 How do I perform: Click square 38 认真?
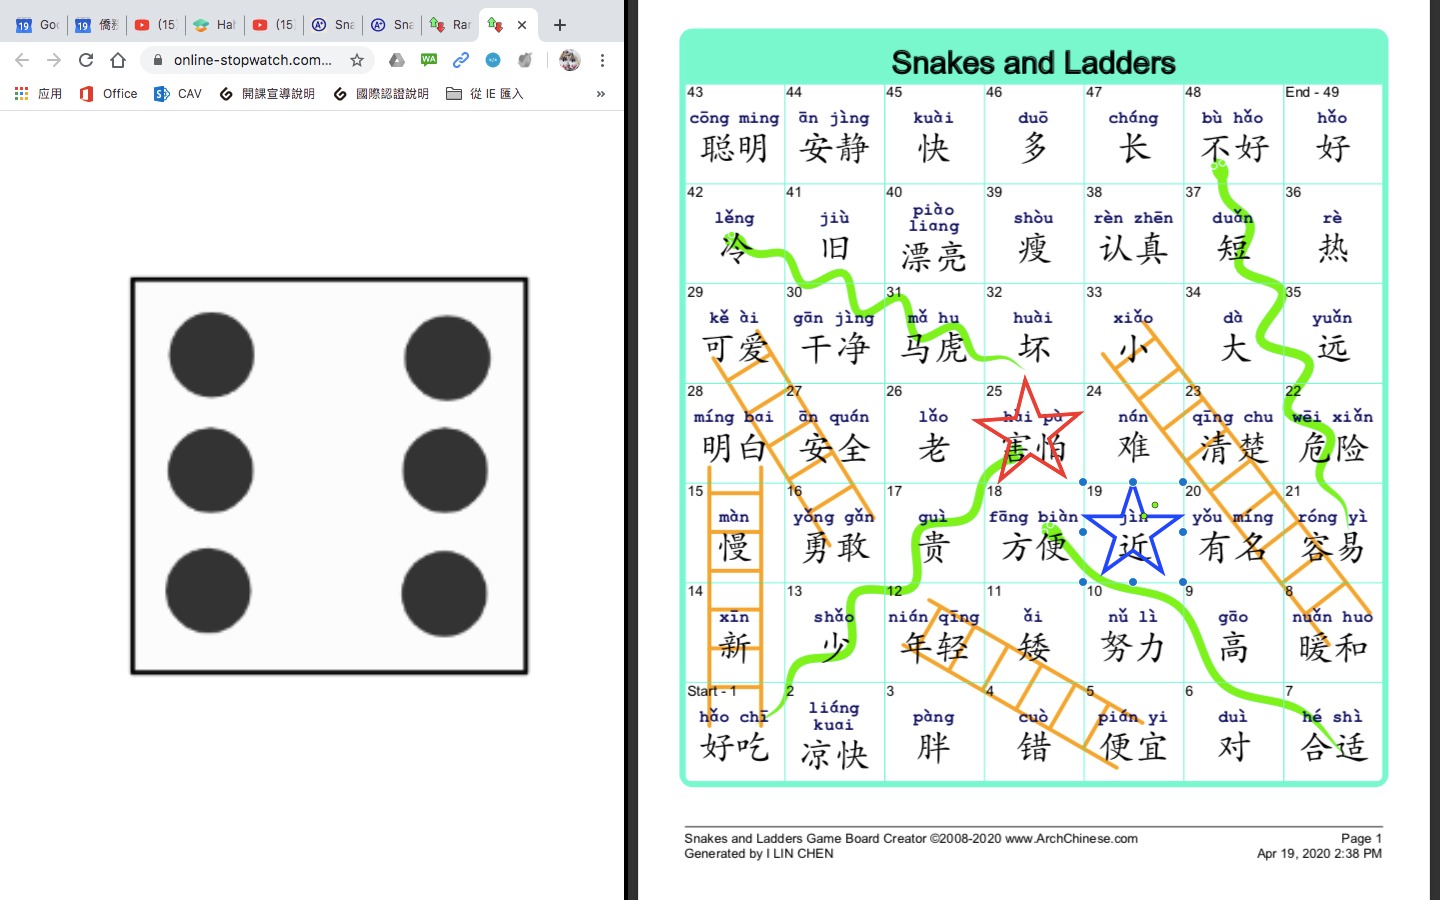[1134, 234]
